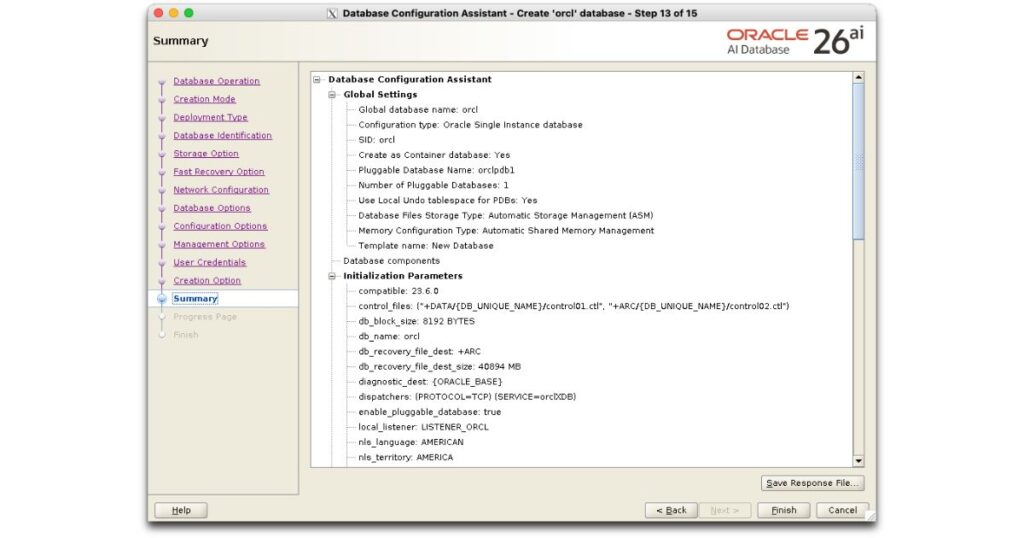This screenshot has width=1024, height=538.
Task: Select the 'SID: orcl' row
Action: pos(376,140)
